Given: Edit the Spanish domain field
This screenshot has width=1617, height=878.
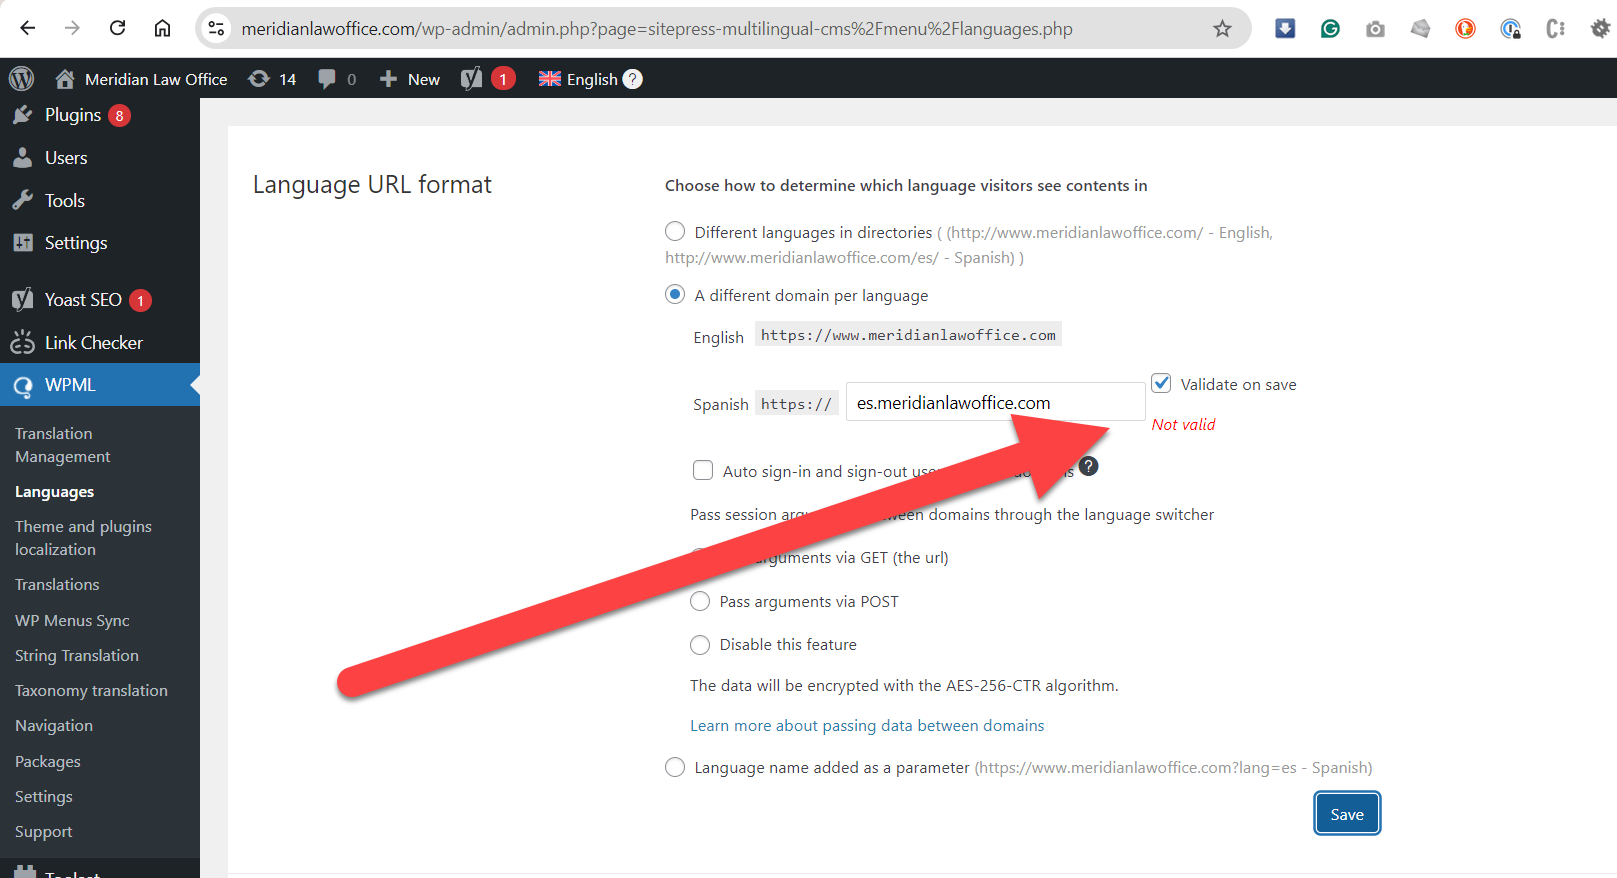Looking at the screenshot, I should 995,402.
